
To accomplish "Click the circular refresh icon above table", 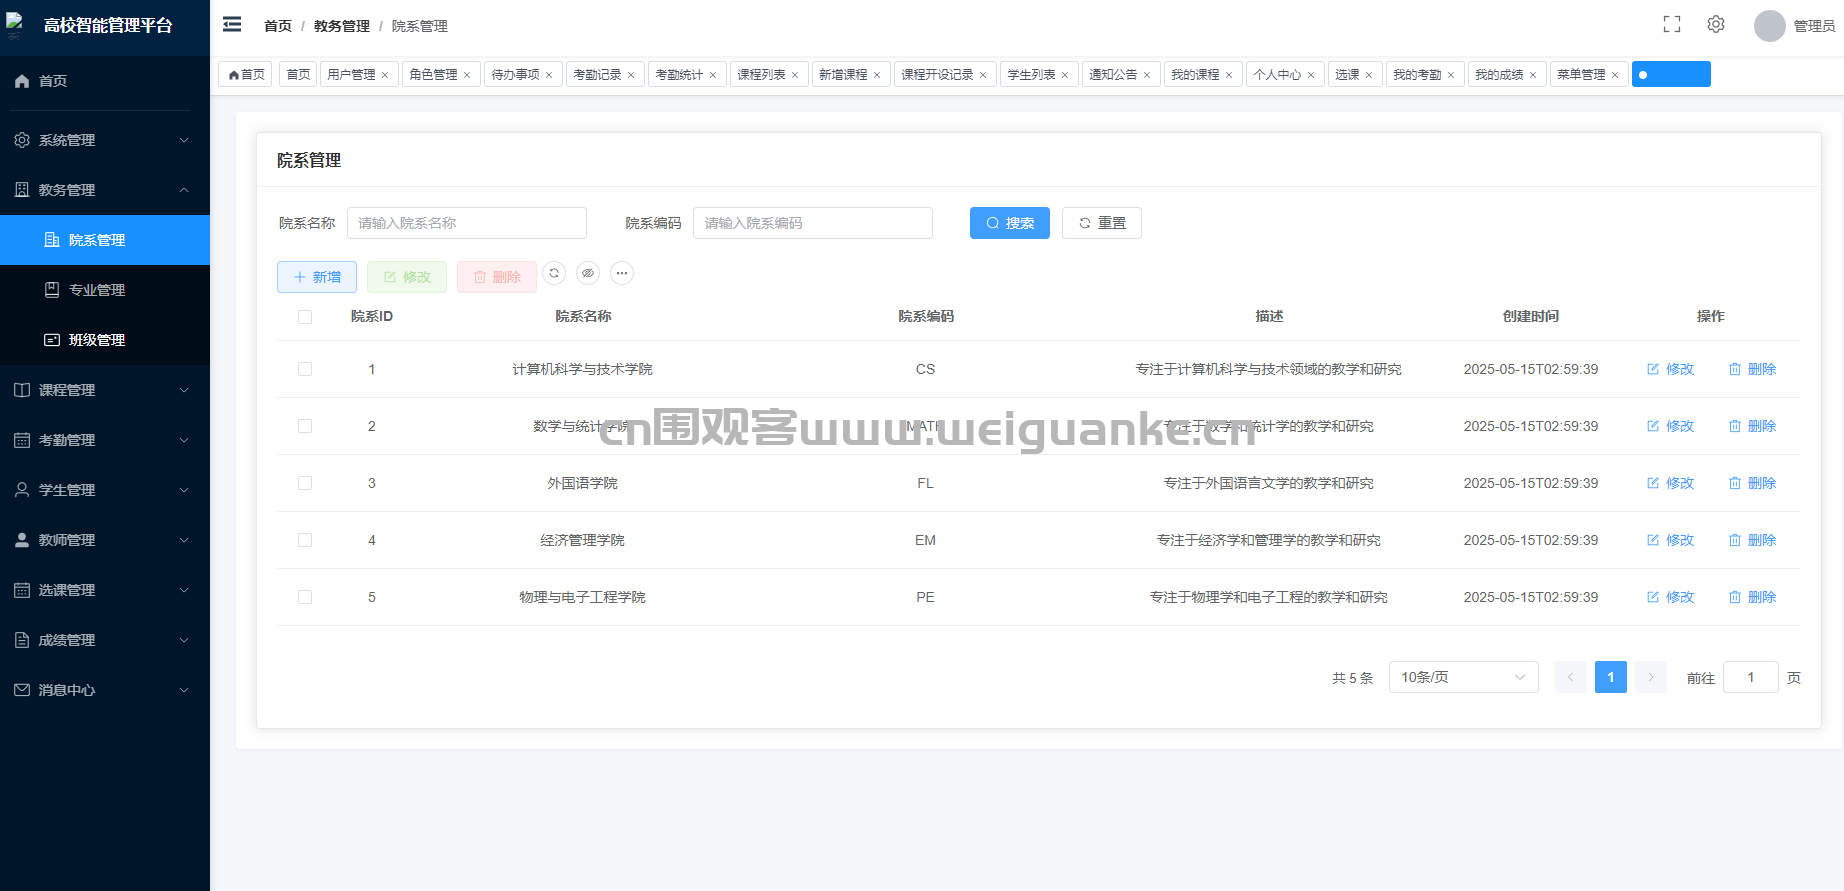I will (x=554, y=273).
